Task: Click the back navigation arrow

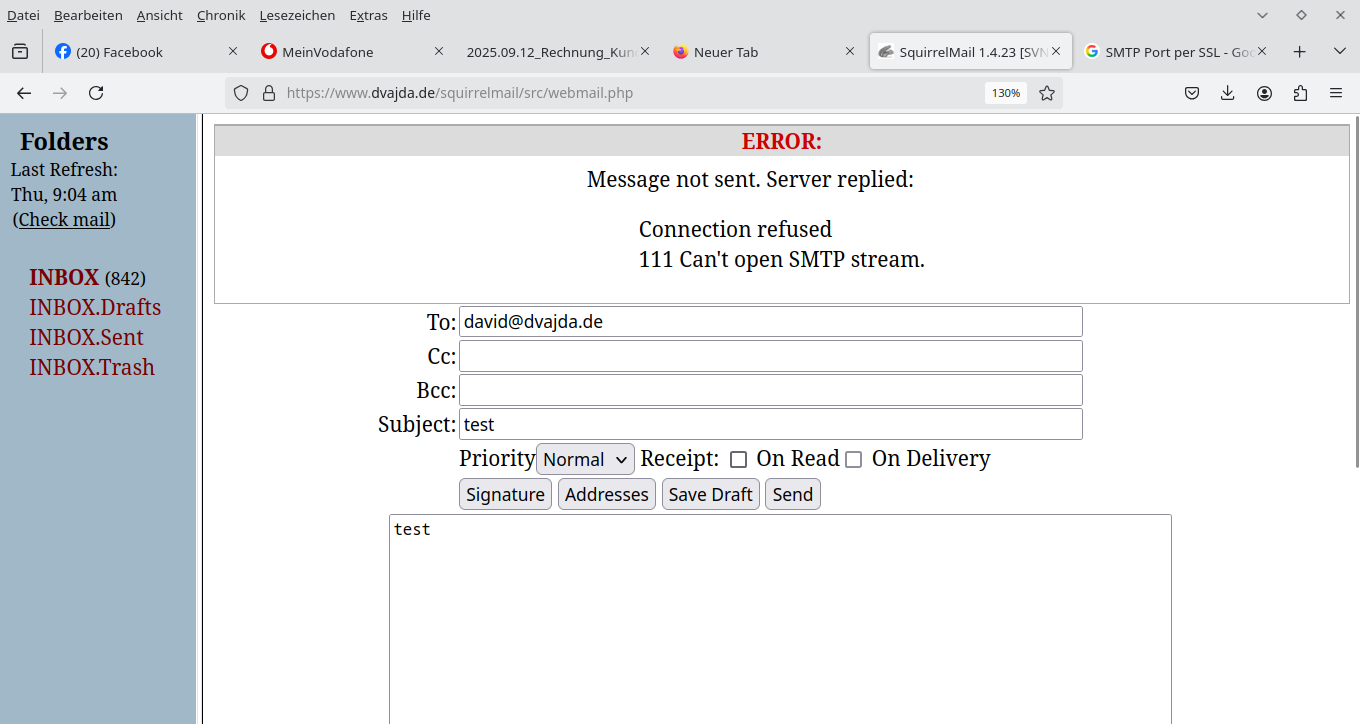Action: 24,93
